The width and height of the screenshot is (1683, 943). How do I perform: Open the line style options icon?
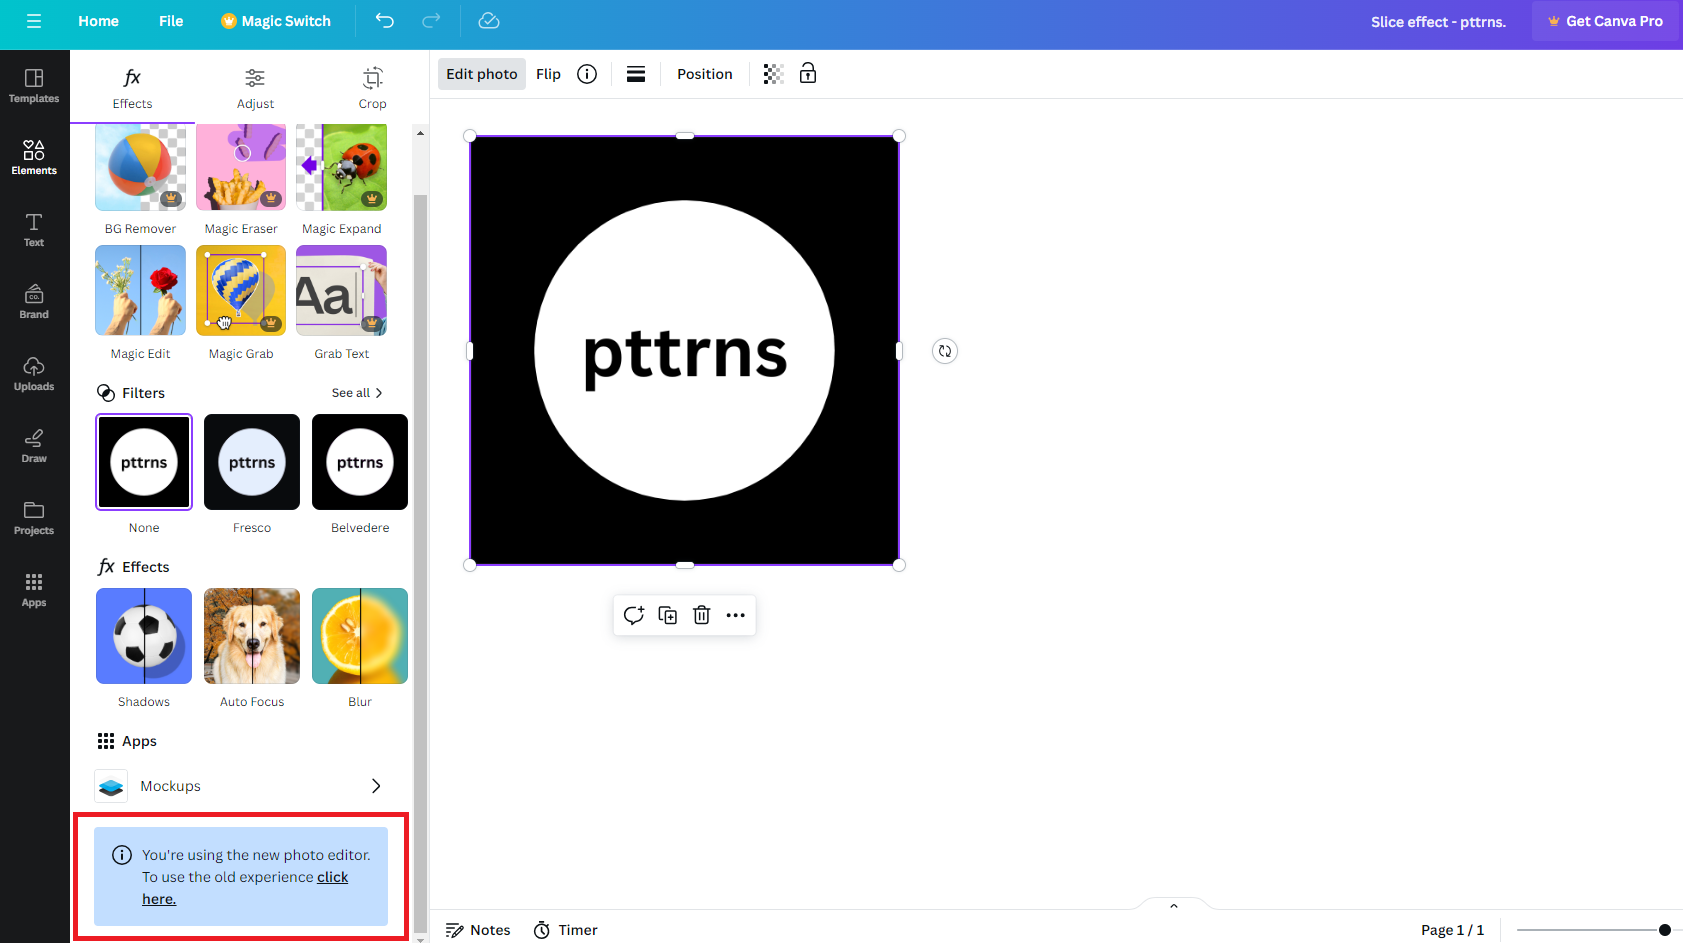coord(636,74)
